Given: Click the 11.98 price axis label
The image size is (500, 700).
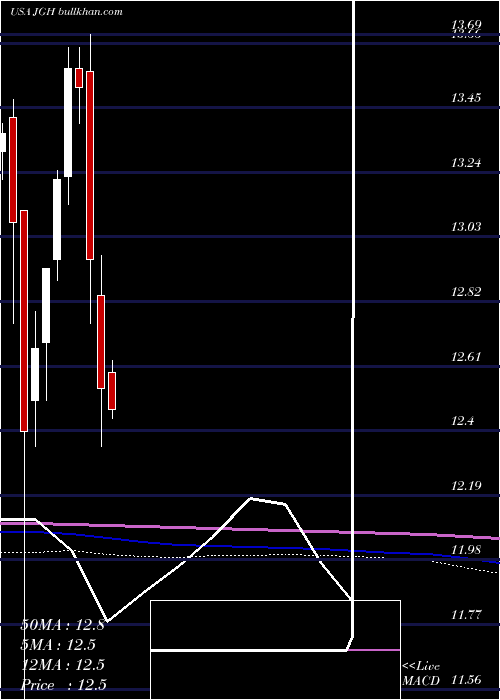Looking at the screenshot, I should (466, 550).
